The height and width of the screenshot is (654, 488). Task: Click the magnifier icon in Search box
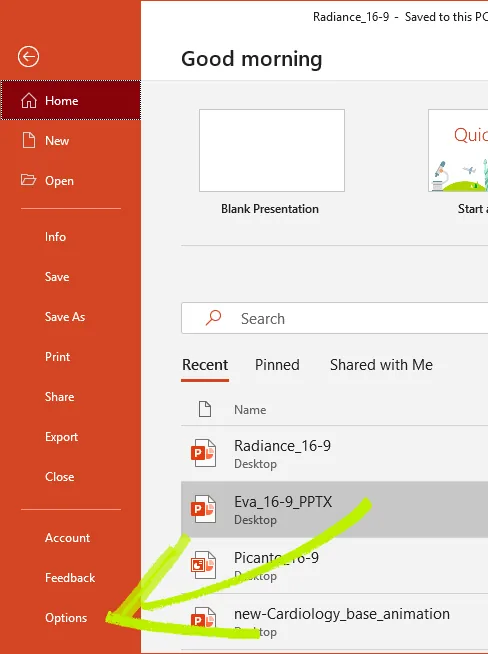click(214, 318)
